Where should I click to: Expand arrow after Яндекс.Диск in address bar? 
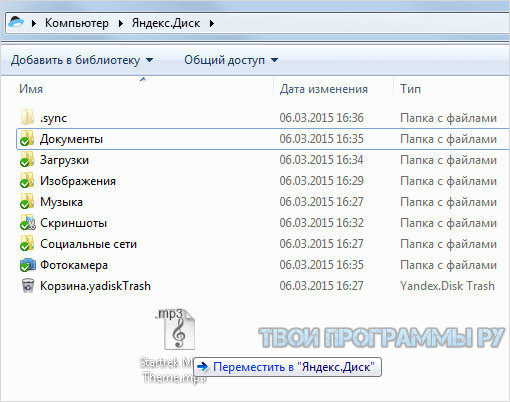pyautogui.click(x=212, y=23)
